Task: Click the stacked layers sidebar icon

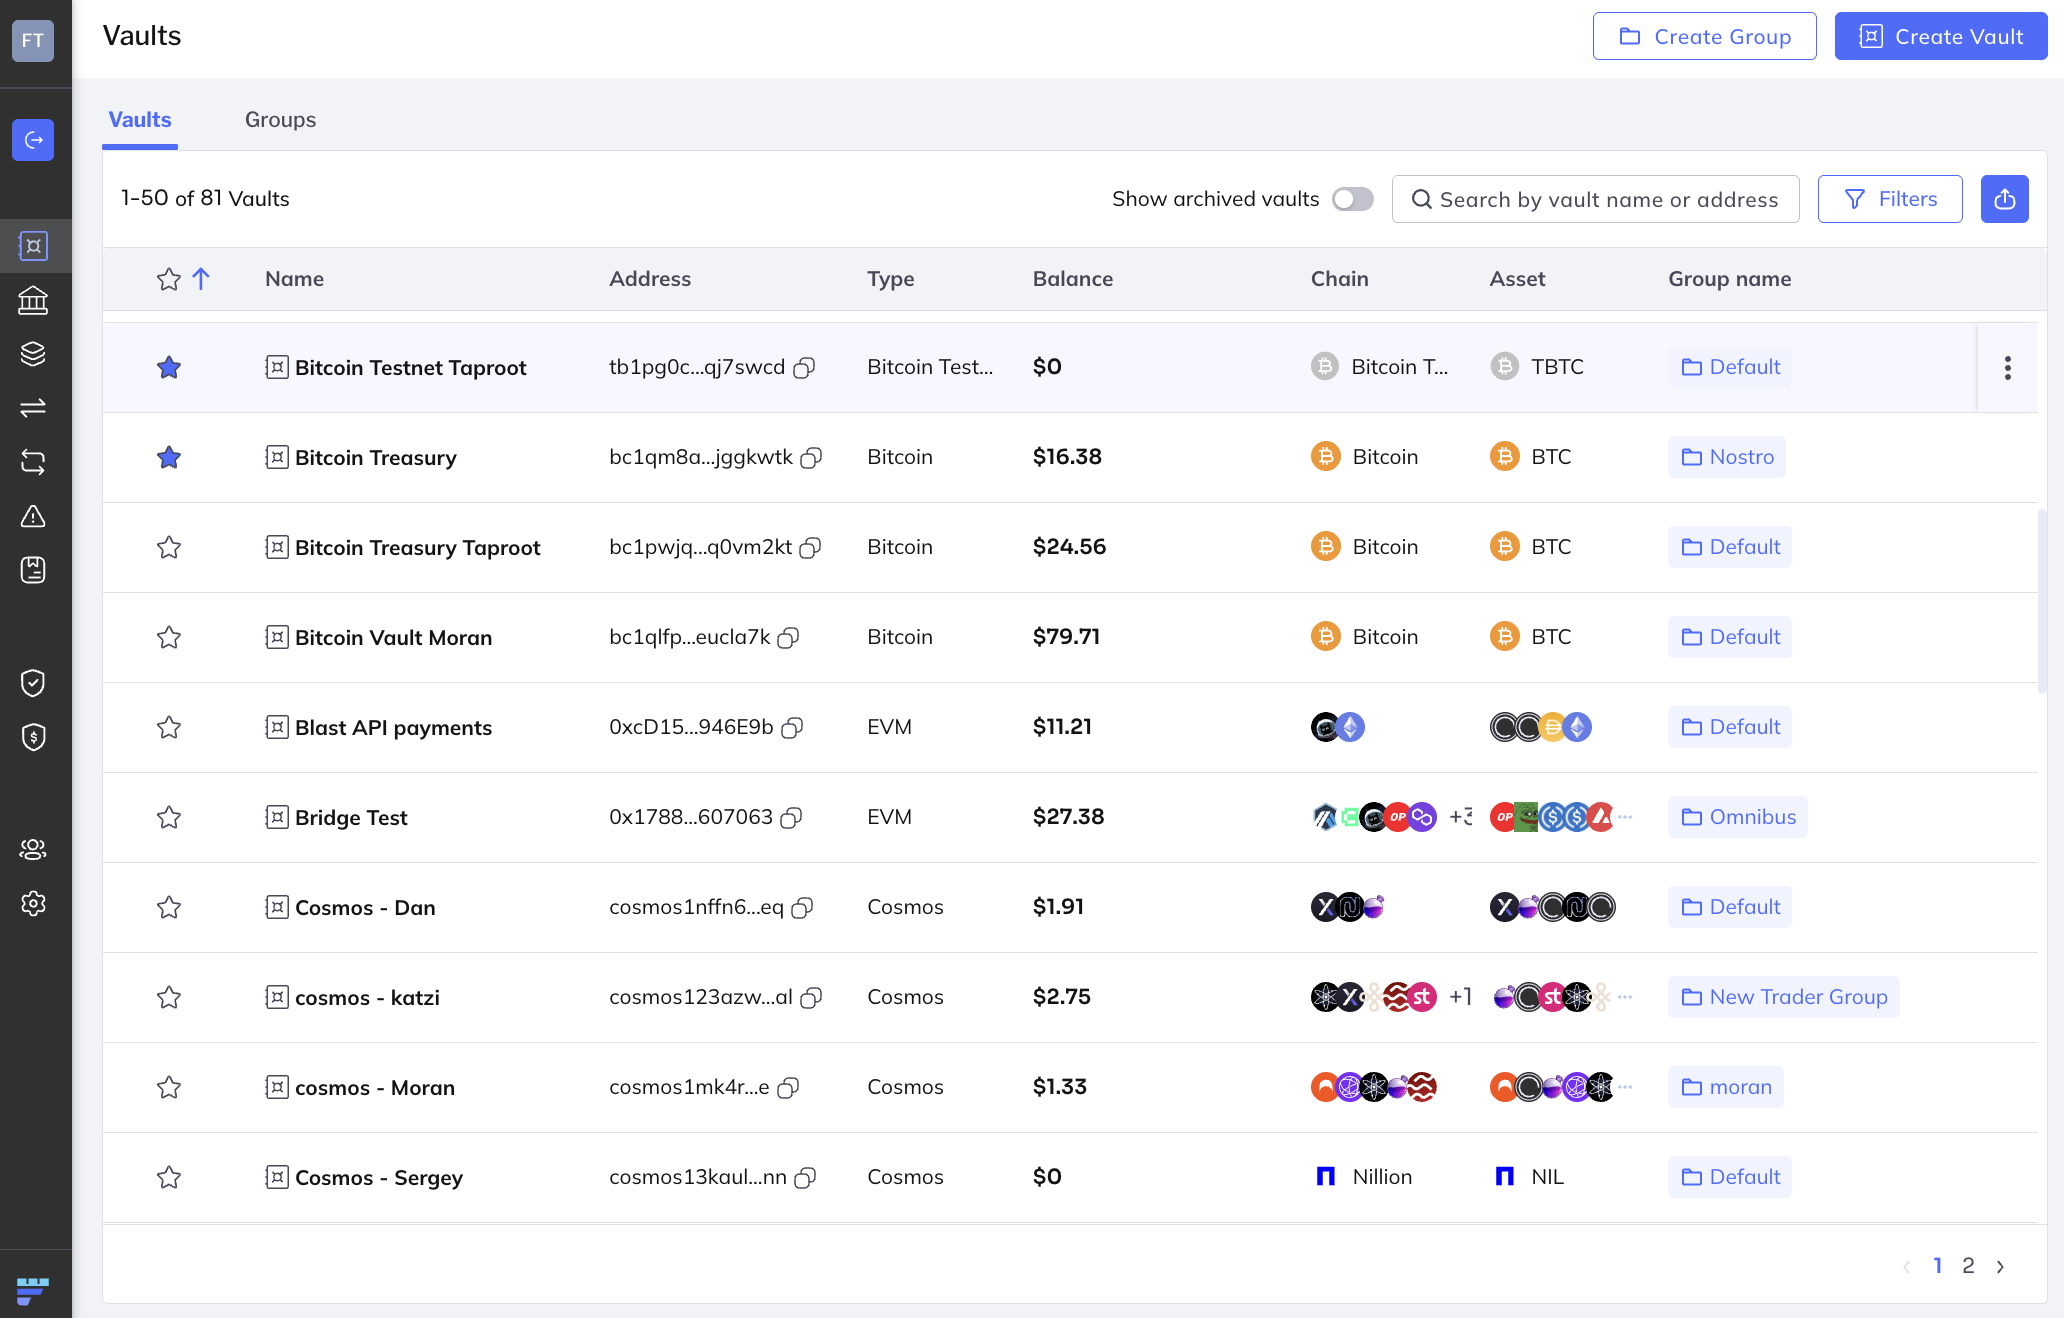Action: [x=33, y=354]
